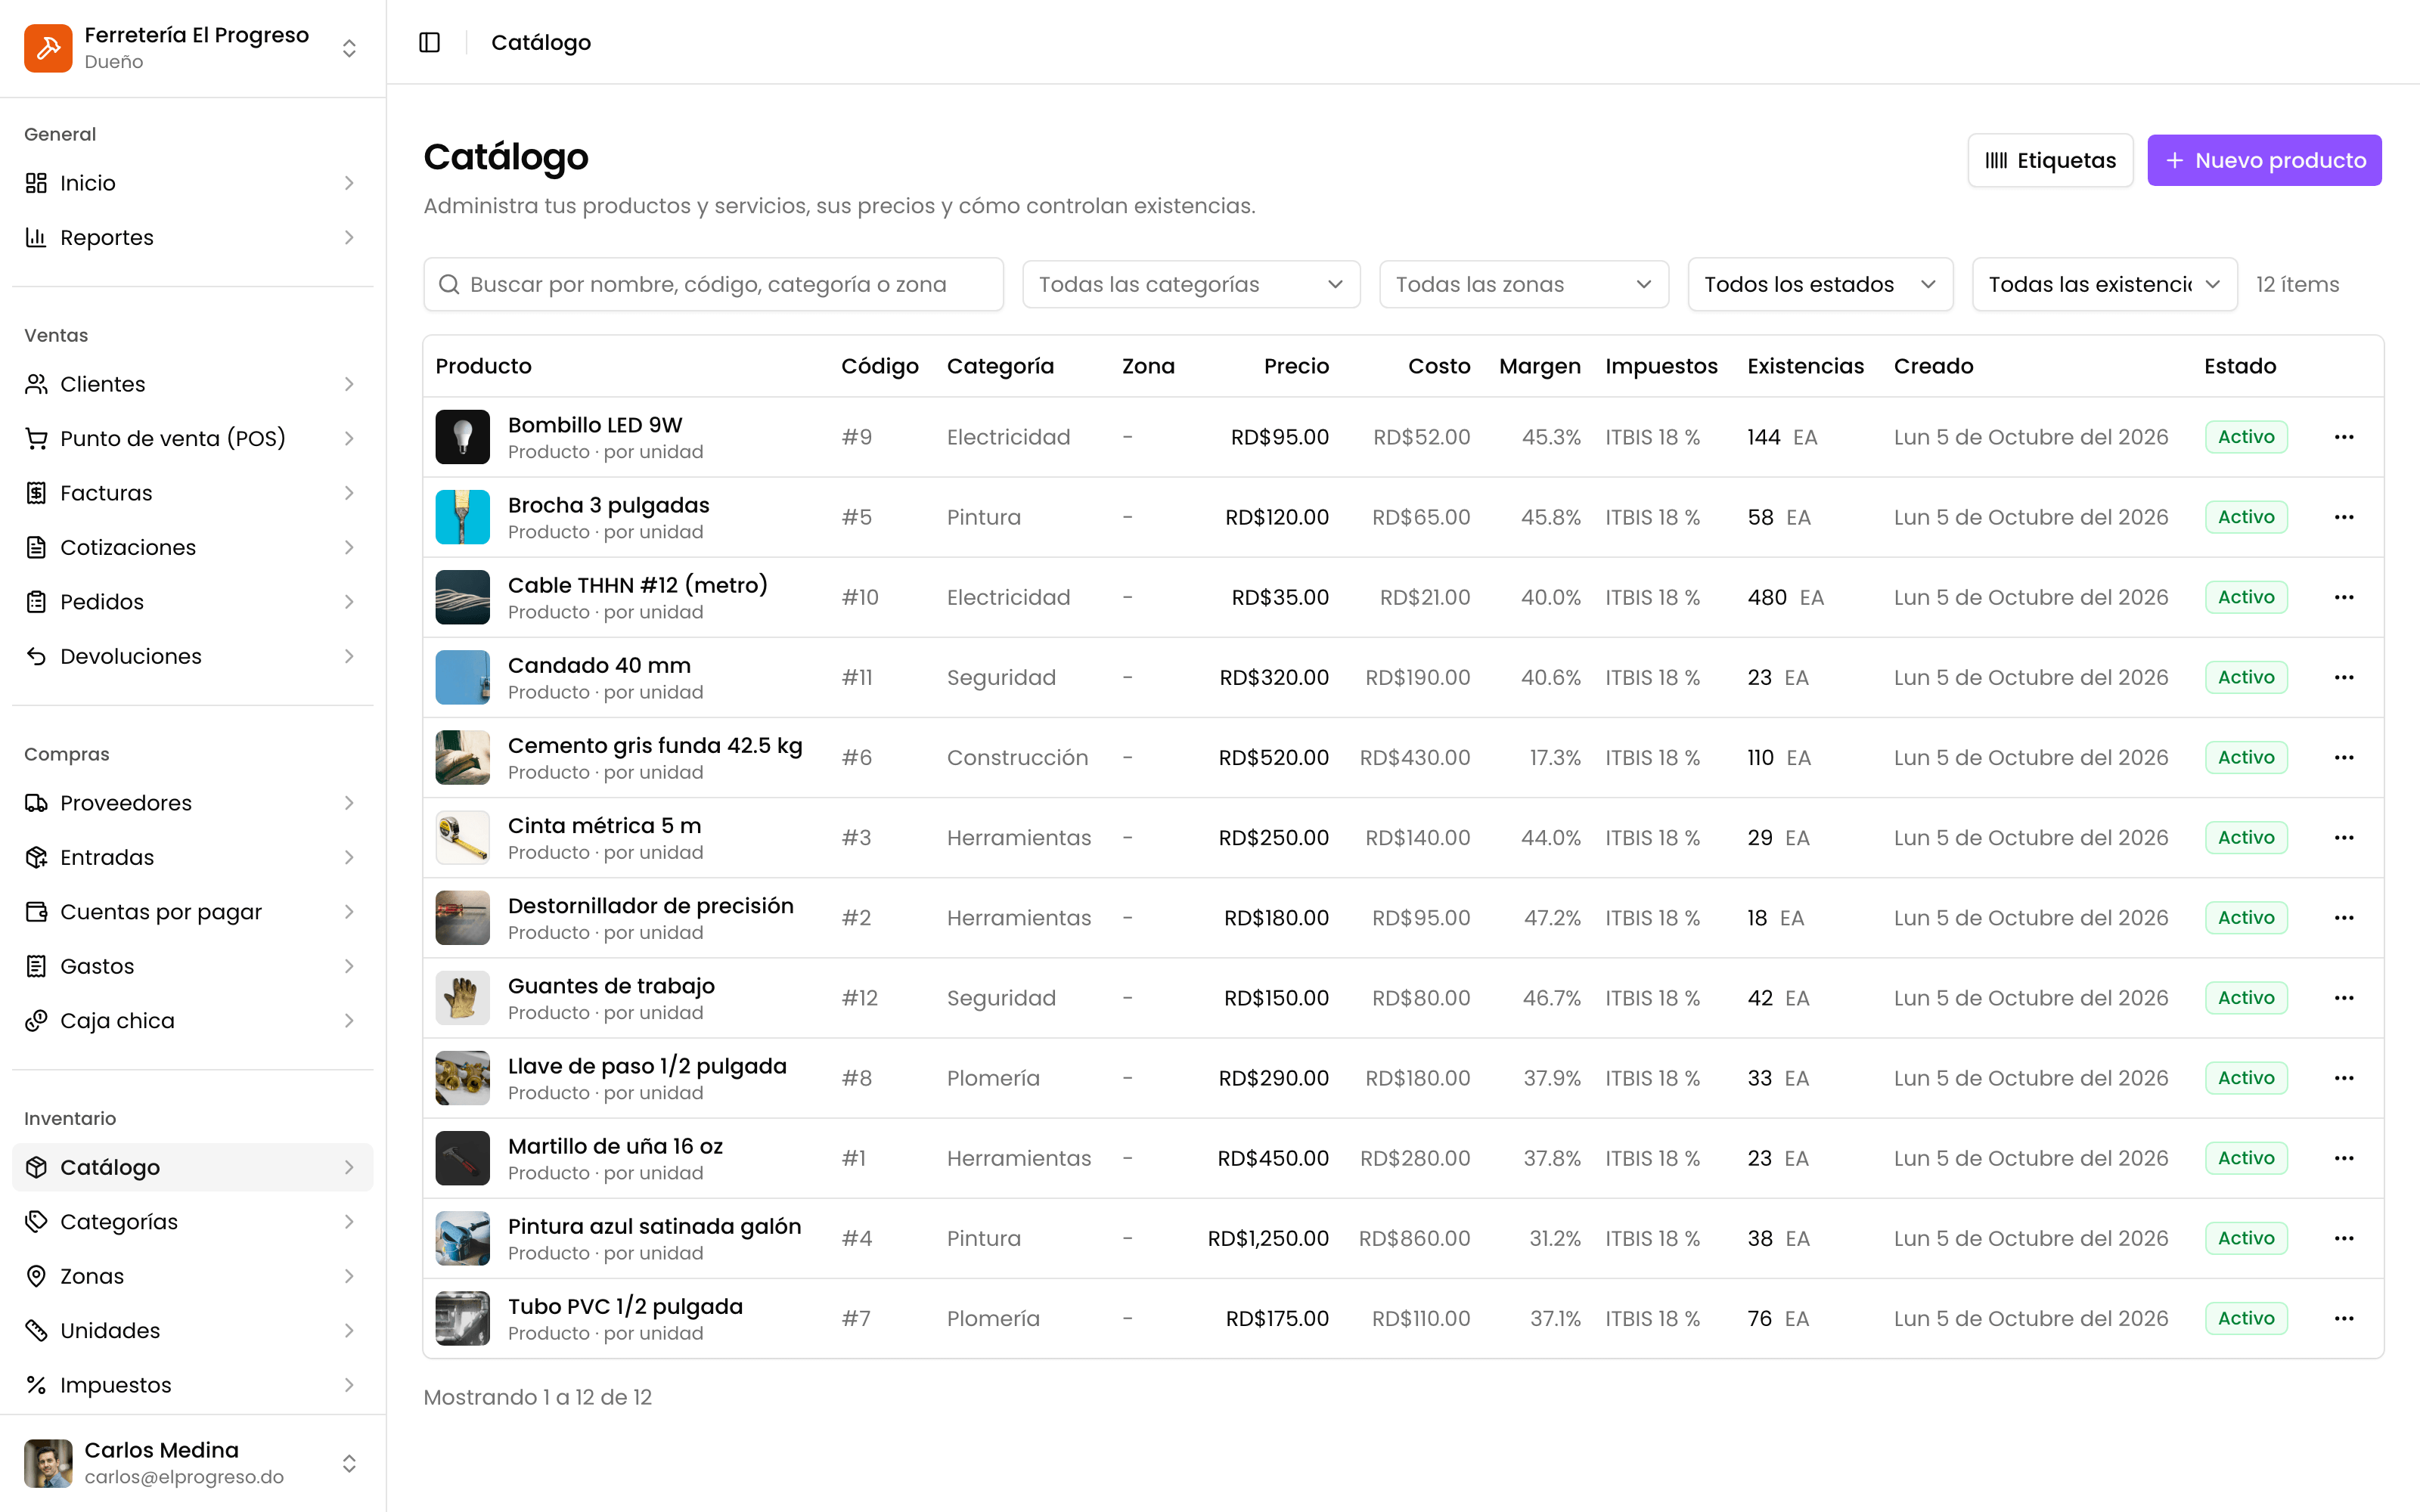Open row actions for Bombillo LED 9W
Screen dimensions: 2420x1512
(x=2344, y=437)
